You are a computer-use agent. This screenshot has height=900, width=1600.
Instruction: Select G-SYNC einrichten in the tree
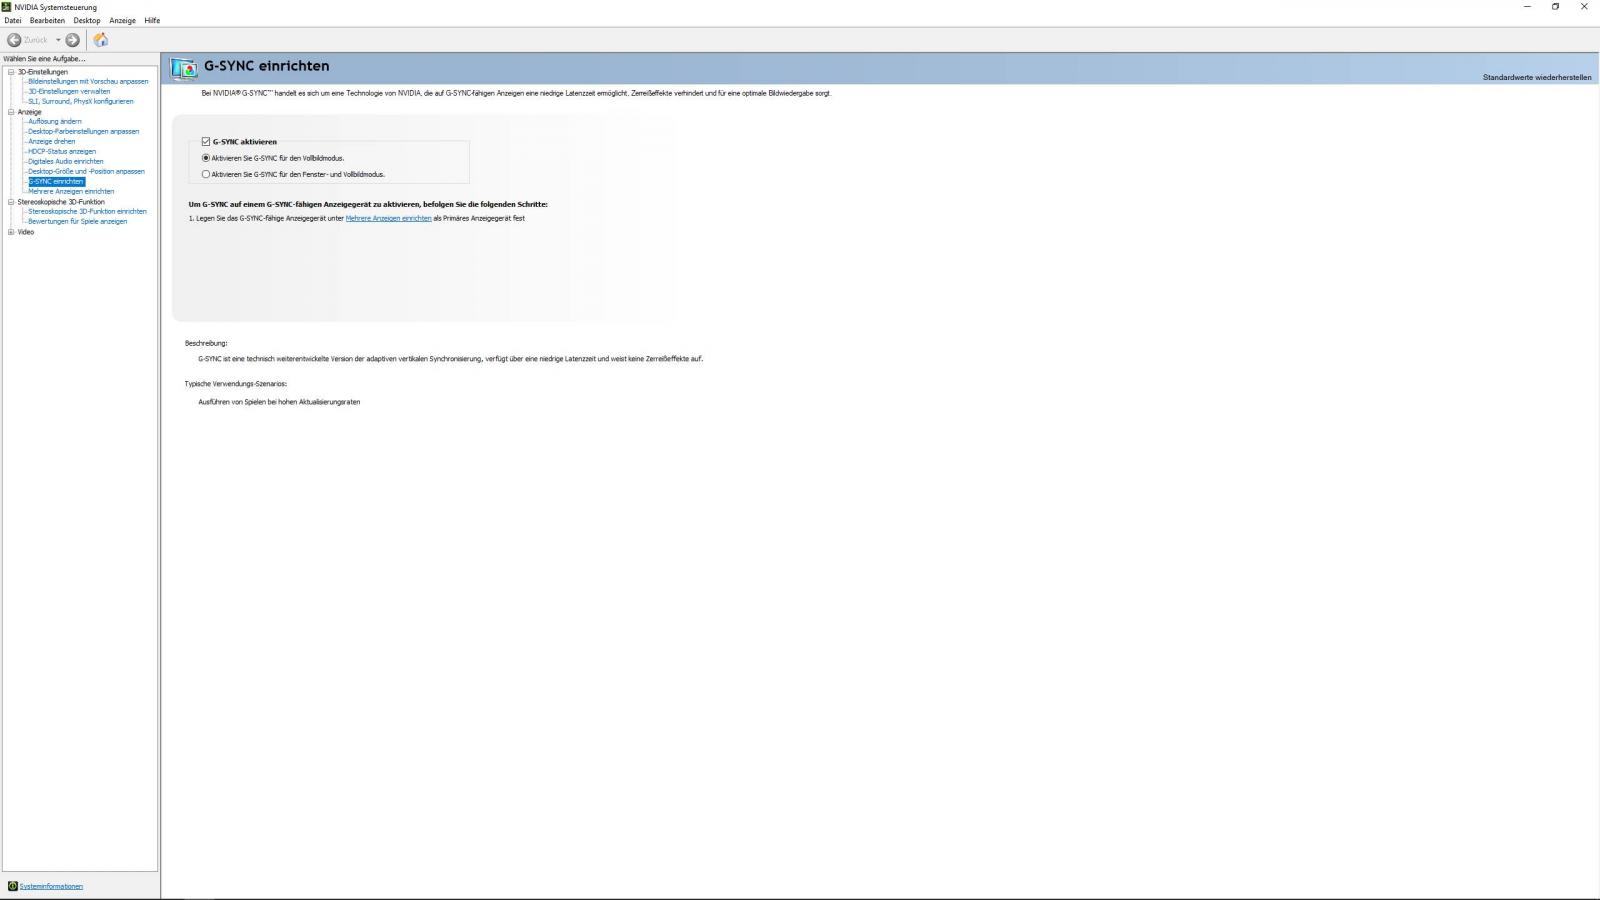pos(56,182)
